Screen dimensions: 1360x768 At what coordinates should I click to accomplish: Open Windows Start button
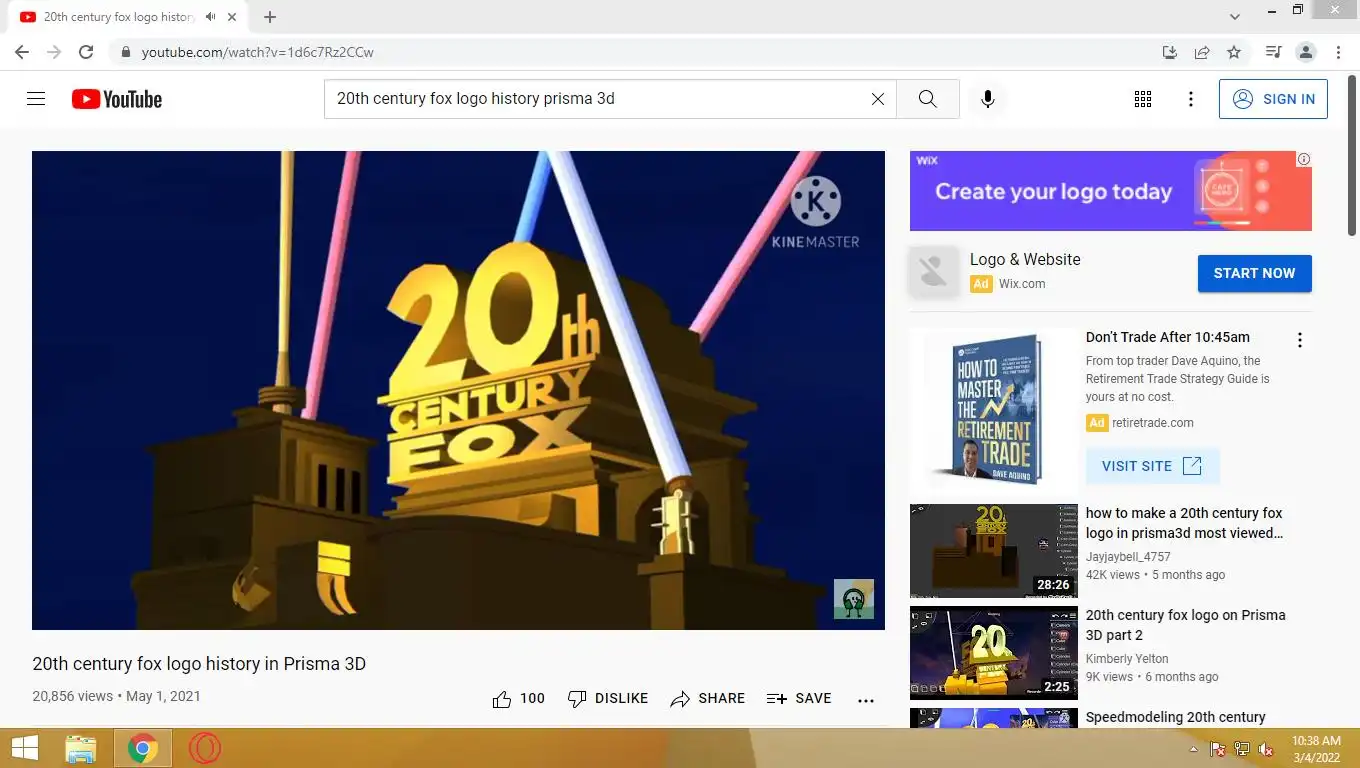[x=25, y=748]
